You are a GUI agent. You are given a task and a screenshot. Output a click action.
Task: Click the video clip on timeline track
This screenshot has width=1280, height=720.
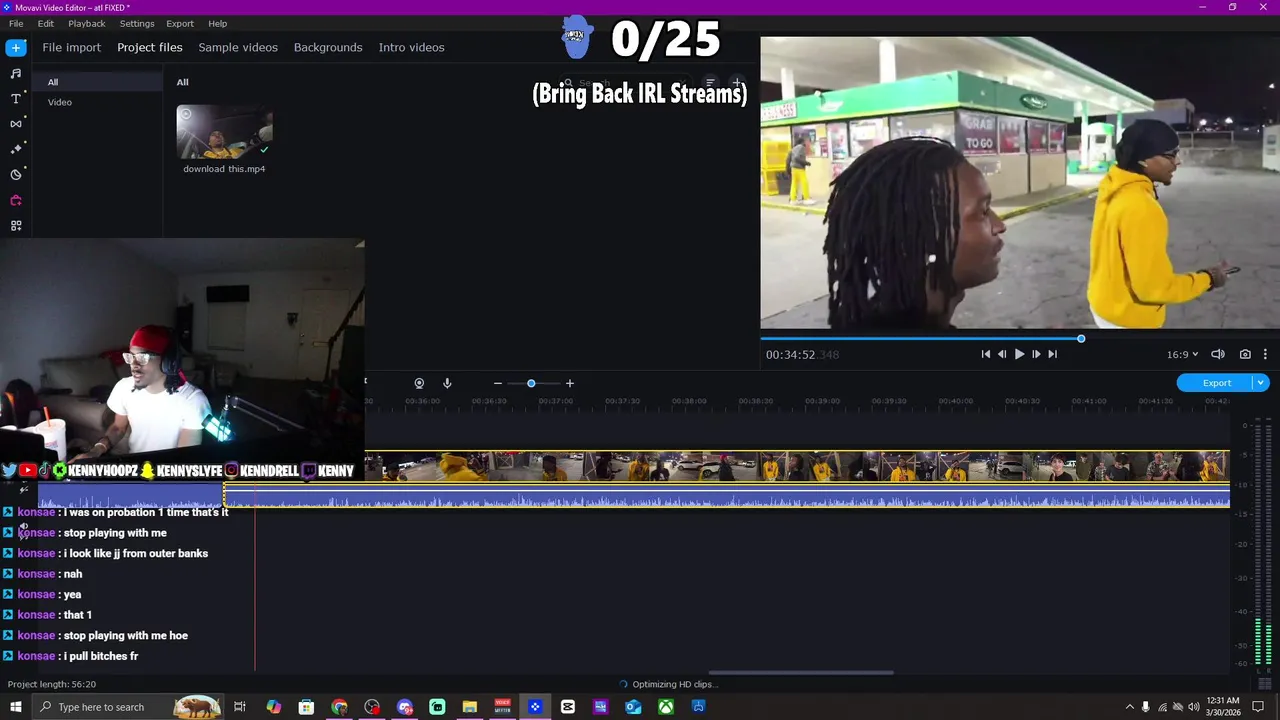(797, 466)
